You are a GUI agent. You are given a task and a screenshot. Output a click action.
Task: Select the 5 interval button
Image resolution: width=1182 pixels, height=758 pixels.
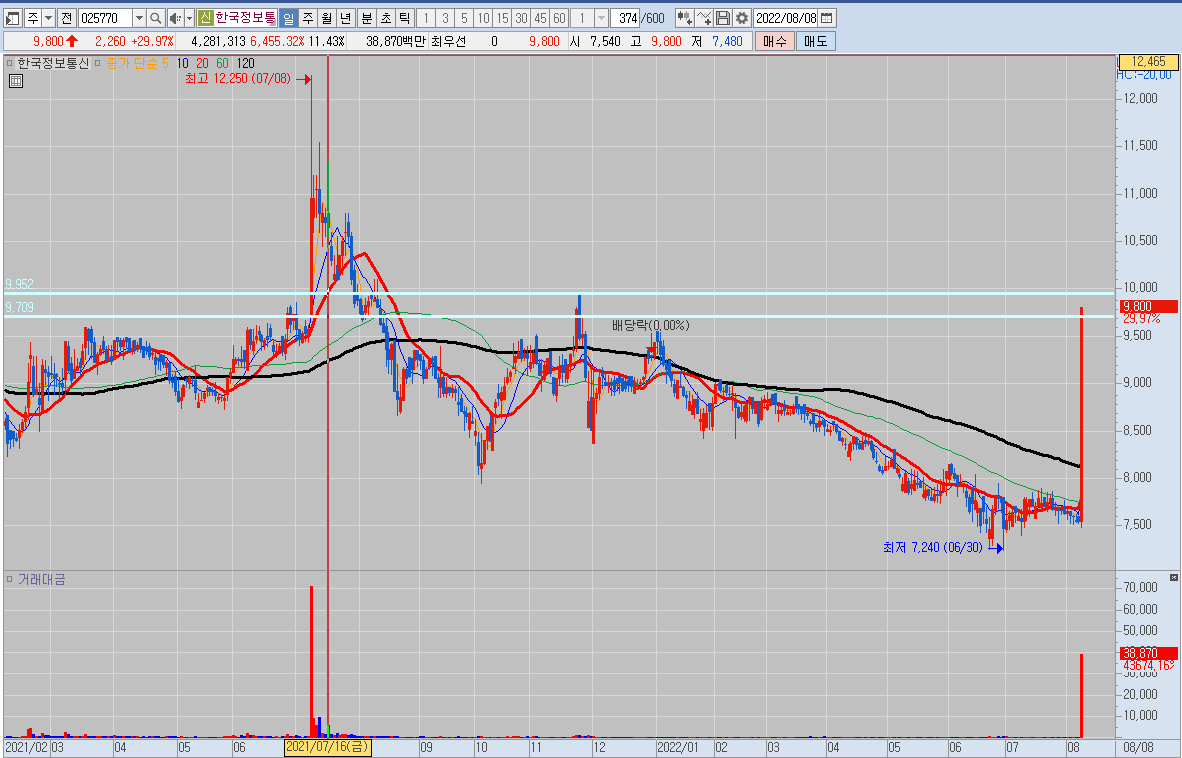pos(464,18)
